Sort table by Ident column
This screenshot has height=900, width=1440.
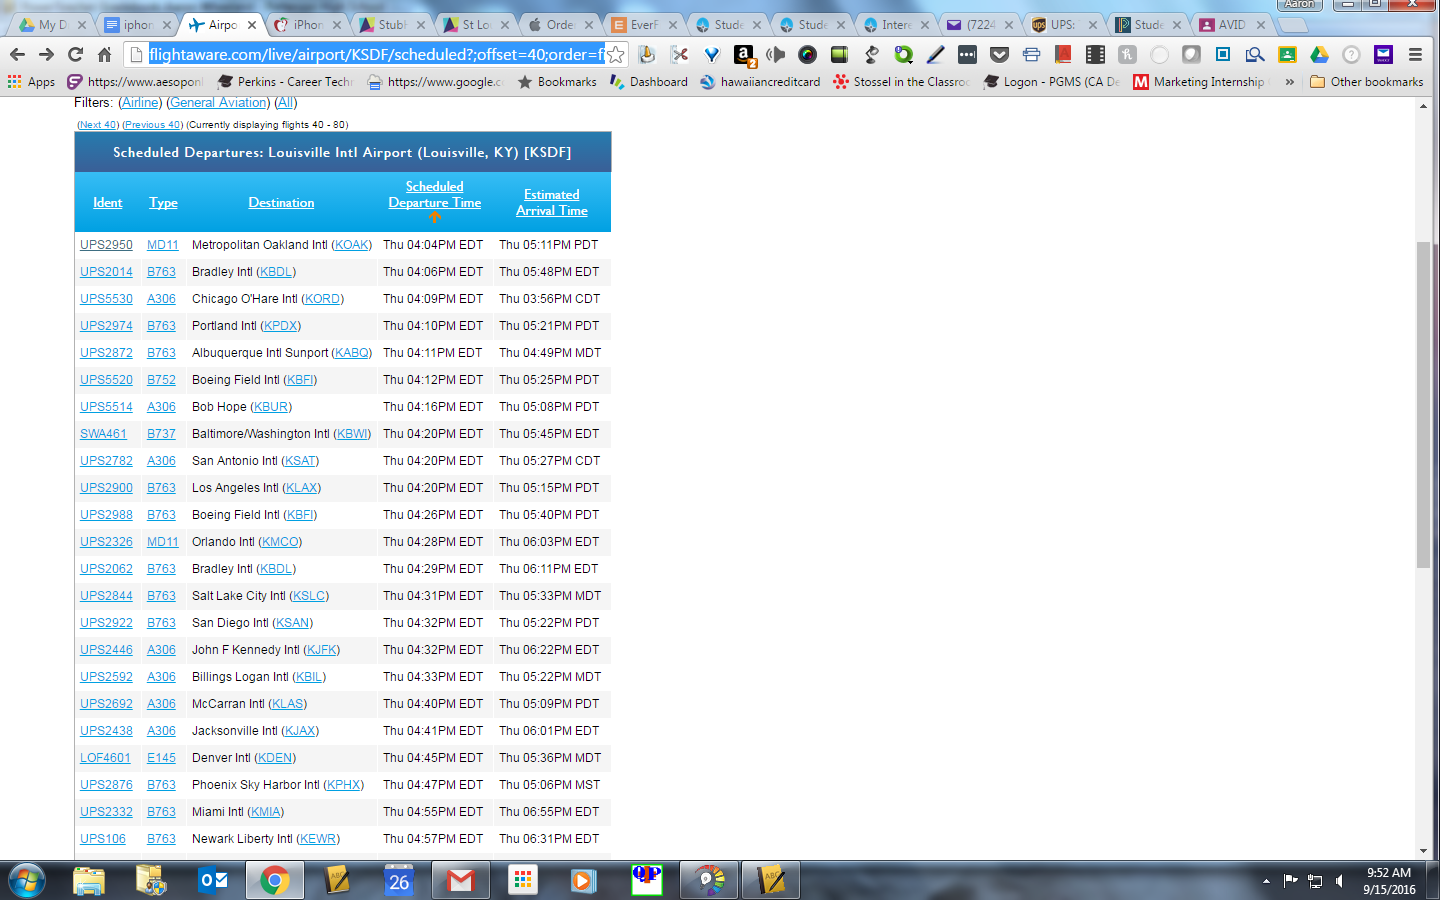[107, 202]
